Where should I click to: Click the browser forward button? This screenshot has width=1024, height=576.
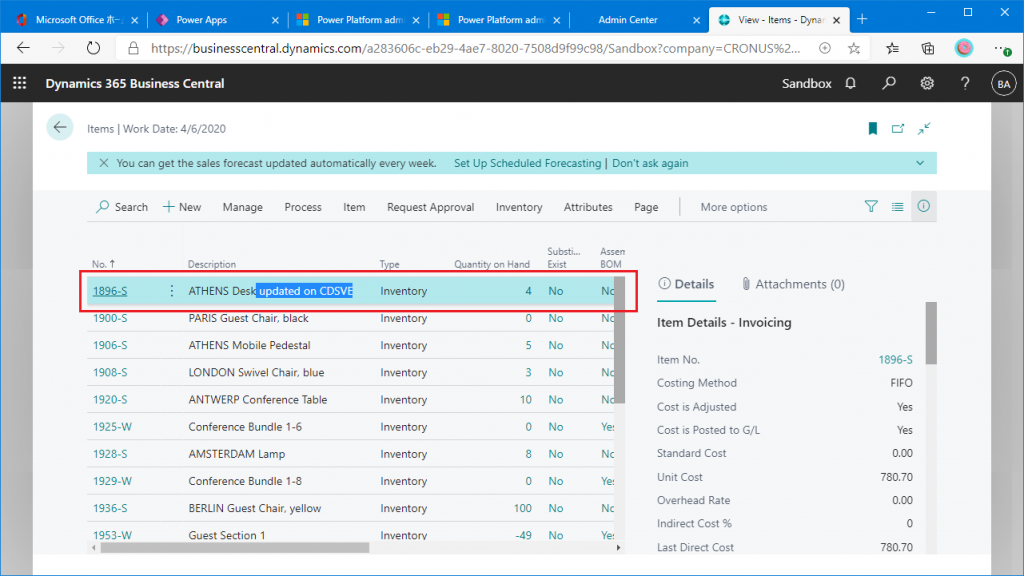[58, 48]
